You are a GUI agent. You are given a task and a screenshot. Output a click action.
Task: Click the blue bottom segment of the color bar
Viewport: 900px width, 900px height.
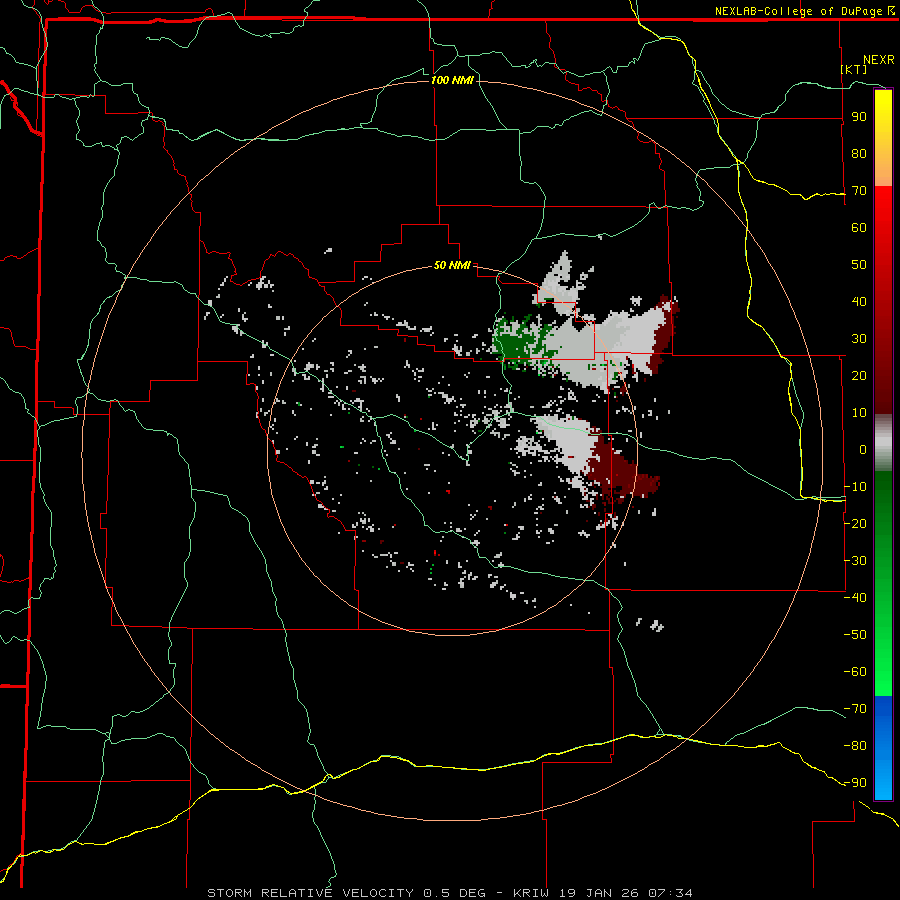click(x=883, y=748)
